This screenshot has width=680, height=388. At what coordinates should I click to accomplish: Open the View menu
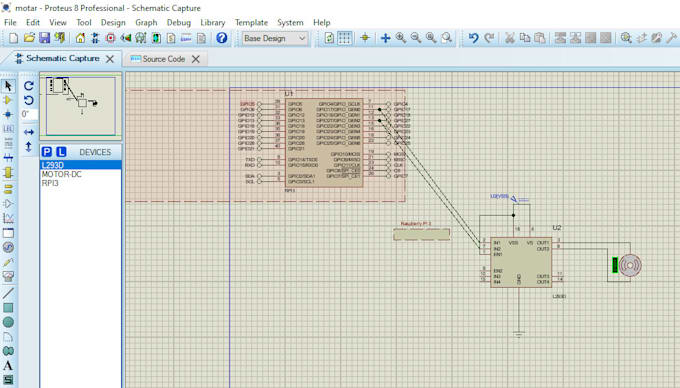58,23
